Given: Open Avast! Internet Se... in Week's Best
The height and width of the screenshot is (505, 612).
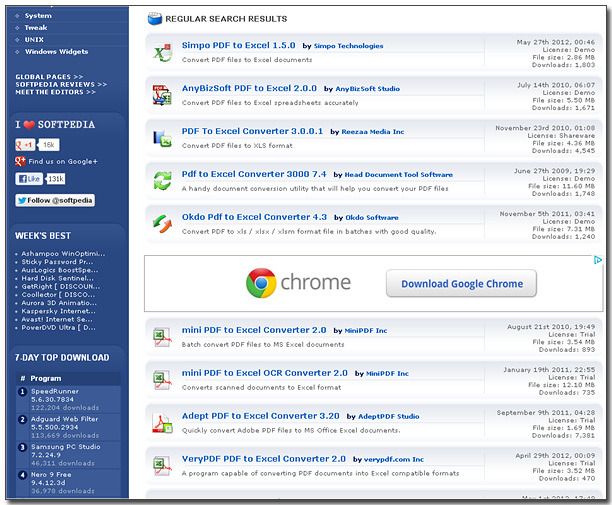Looking at the screenshot, I should pyautogui.click(x=57, y=319).
